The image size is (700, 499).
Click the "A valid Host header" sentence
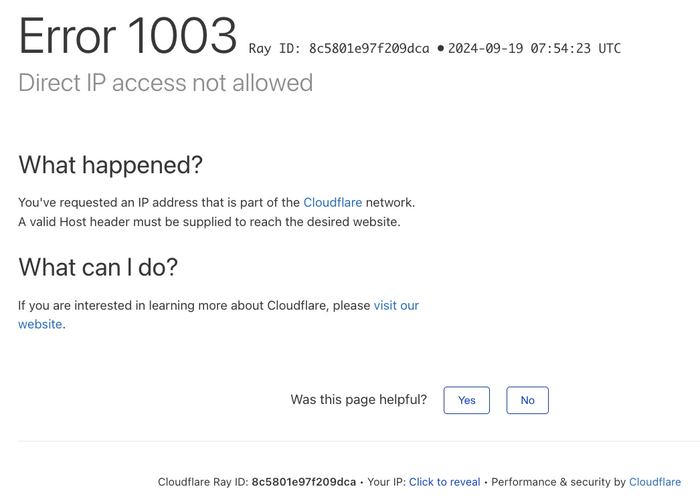coord(209,222)
